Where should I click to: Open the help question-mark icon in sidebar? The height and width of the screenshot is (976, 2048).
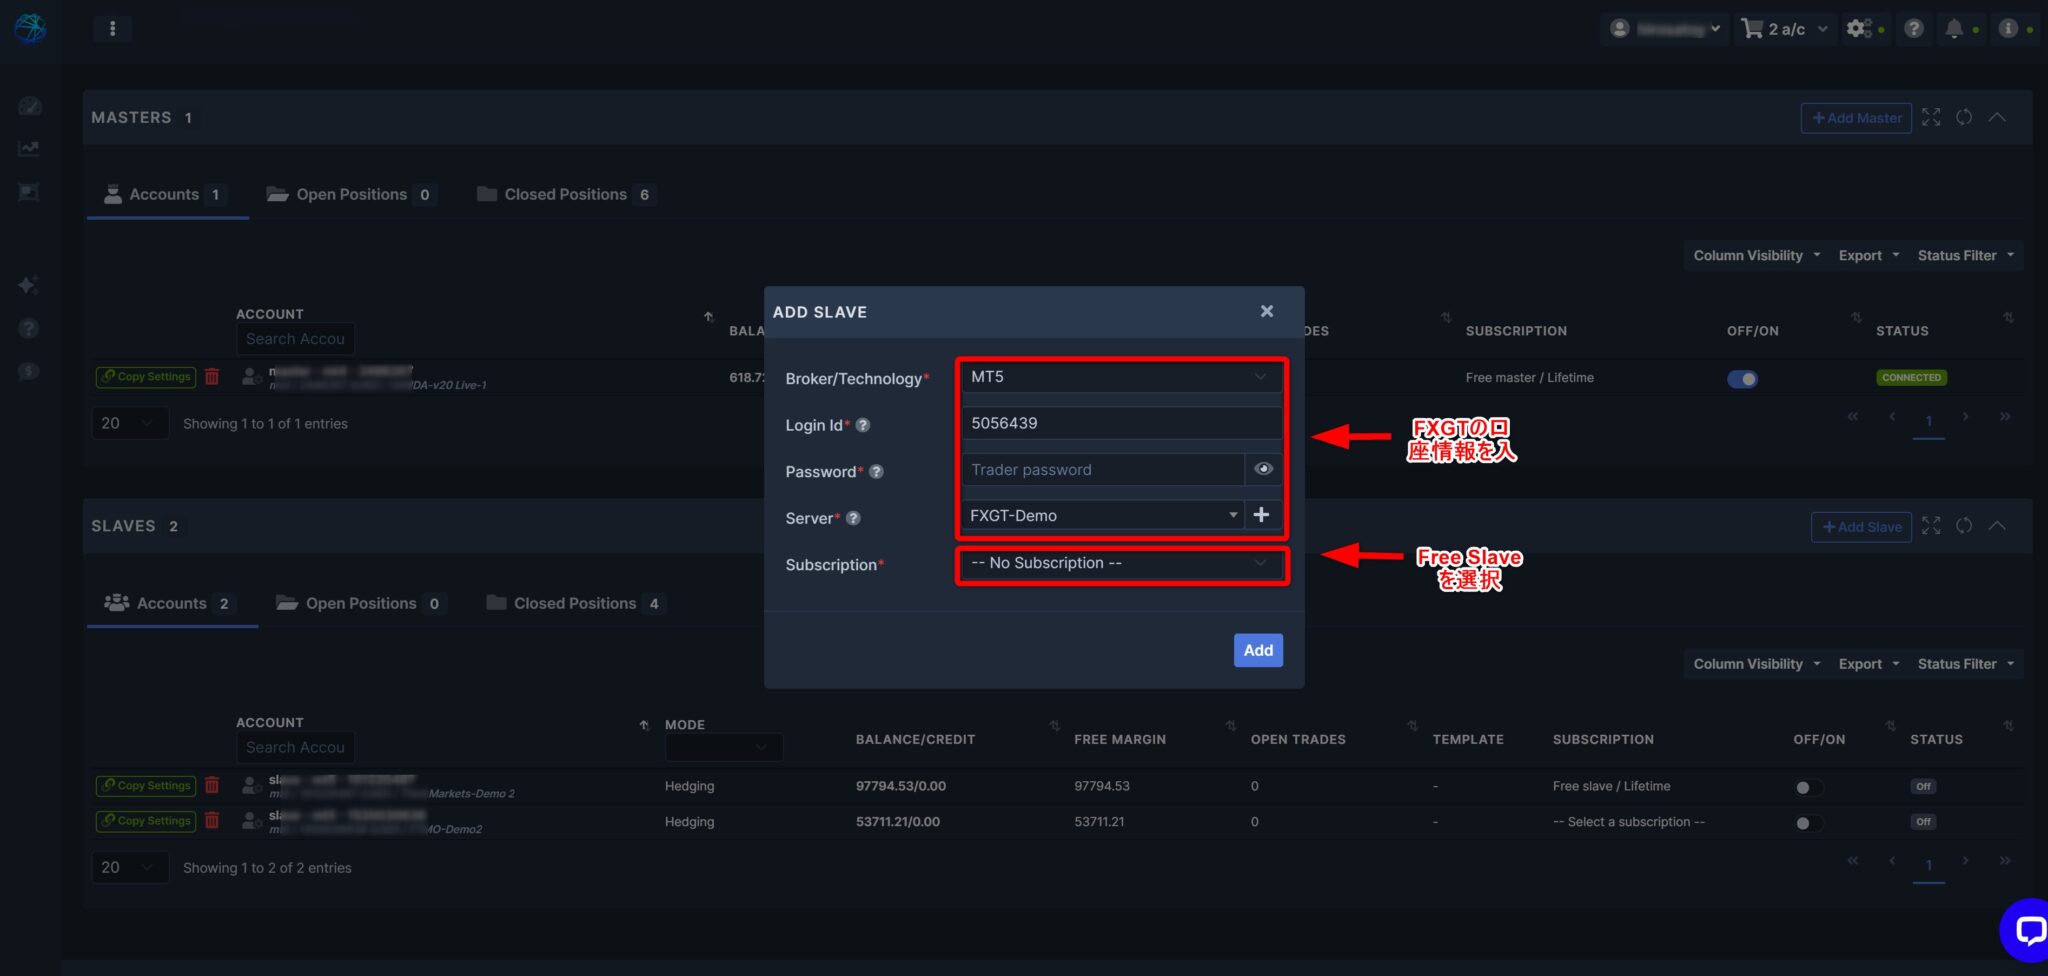(30, 327)
